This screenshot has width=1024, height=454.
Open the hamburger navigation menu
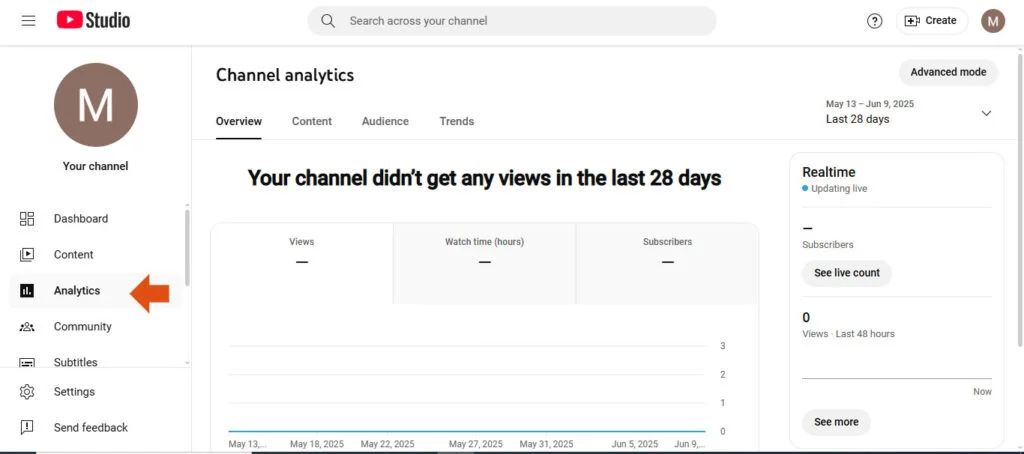pos(28,21)
